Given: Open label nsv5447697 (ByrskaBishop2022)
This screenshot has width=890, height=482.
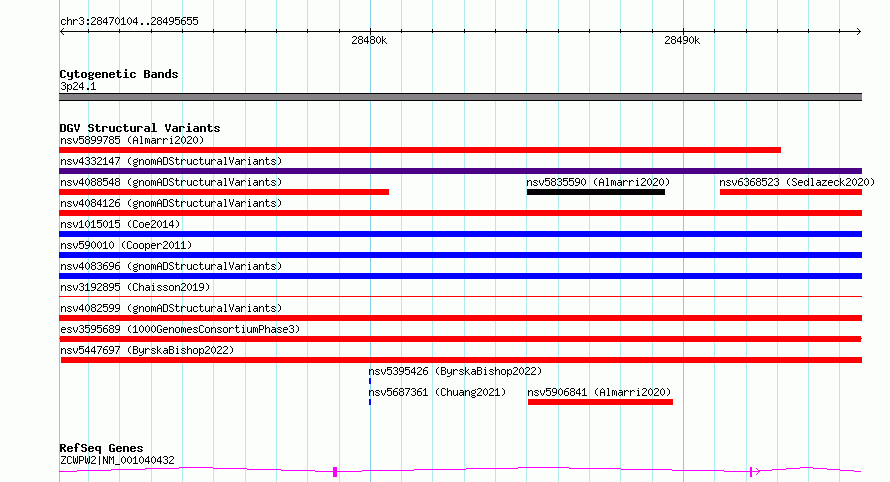Looking at the screenshot, I should (147, 350).
